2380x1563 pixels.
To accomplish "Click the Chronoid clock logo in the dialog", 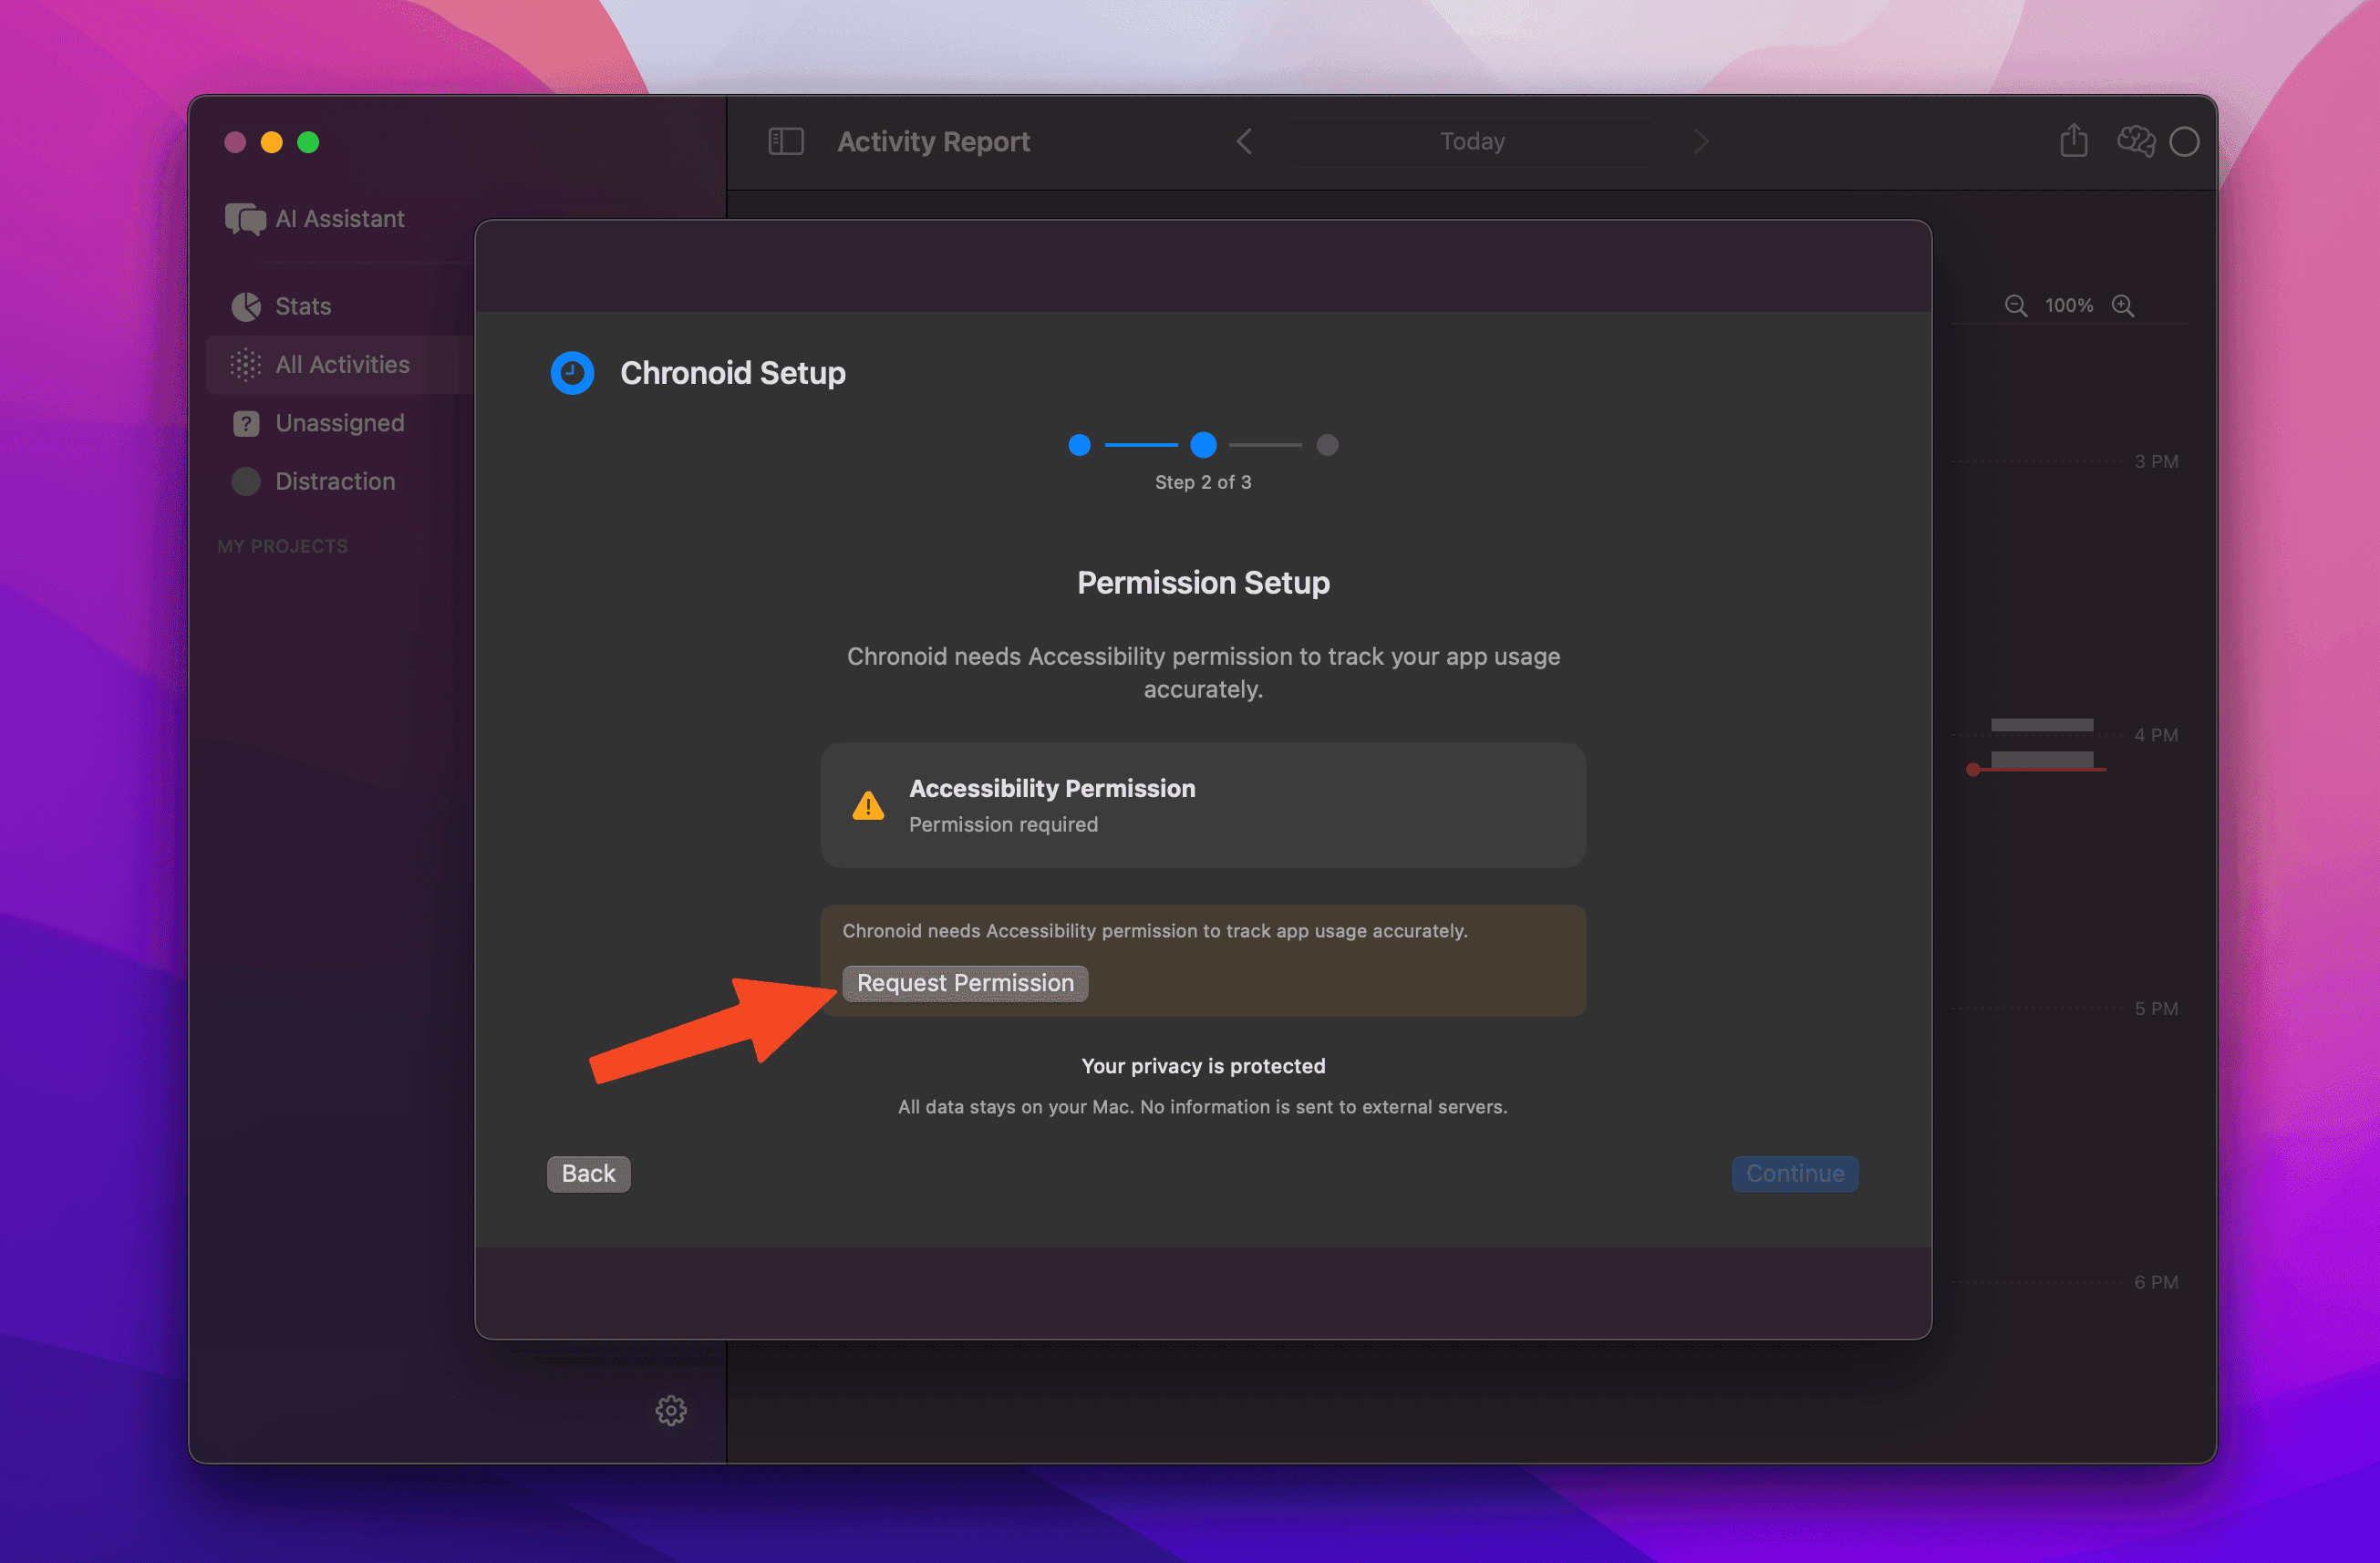I will (x=572, y=372).
